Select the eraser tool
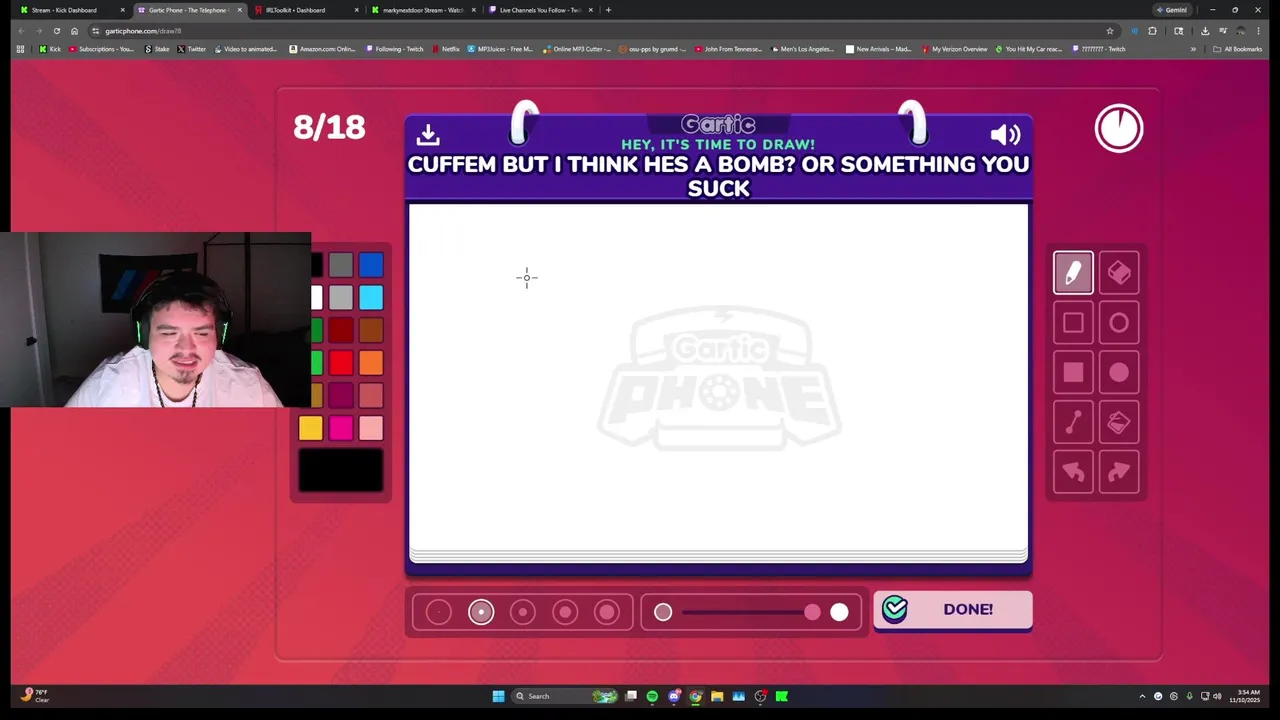The image size is (1280, 720). [1119, 273]
